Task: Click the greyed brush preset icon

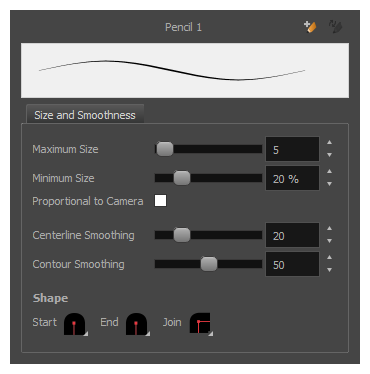Action: click(335, 27)
